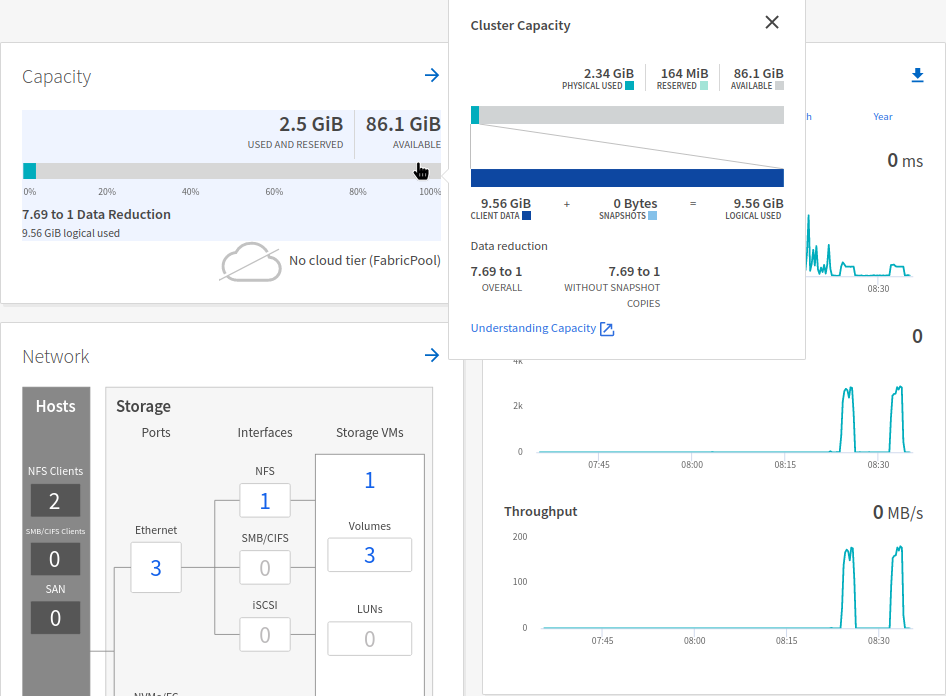Open Volumes count 3

pyautogui.click(x=370, y=555)
